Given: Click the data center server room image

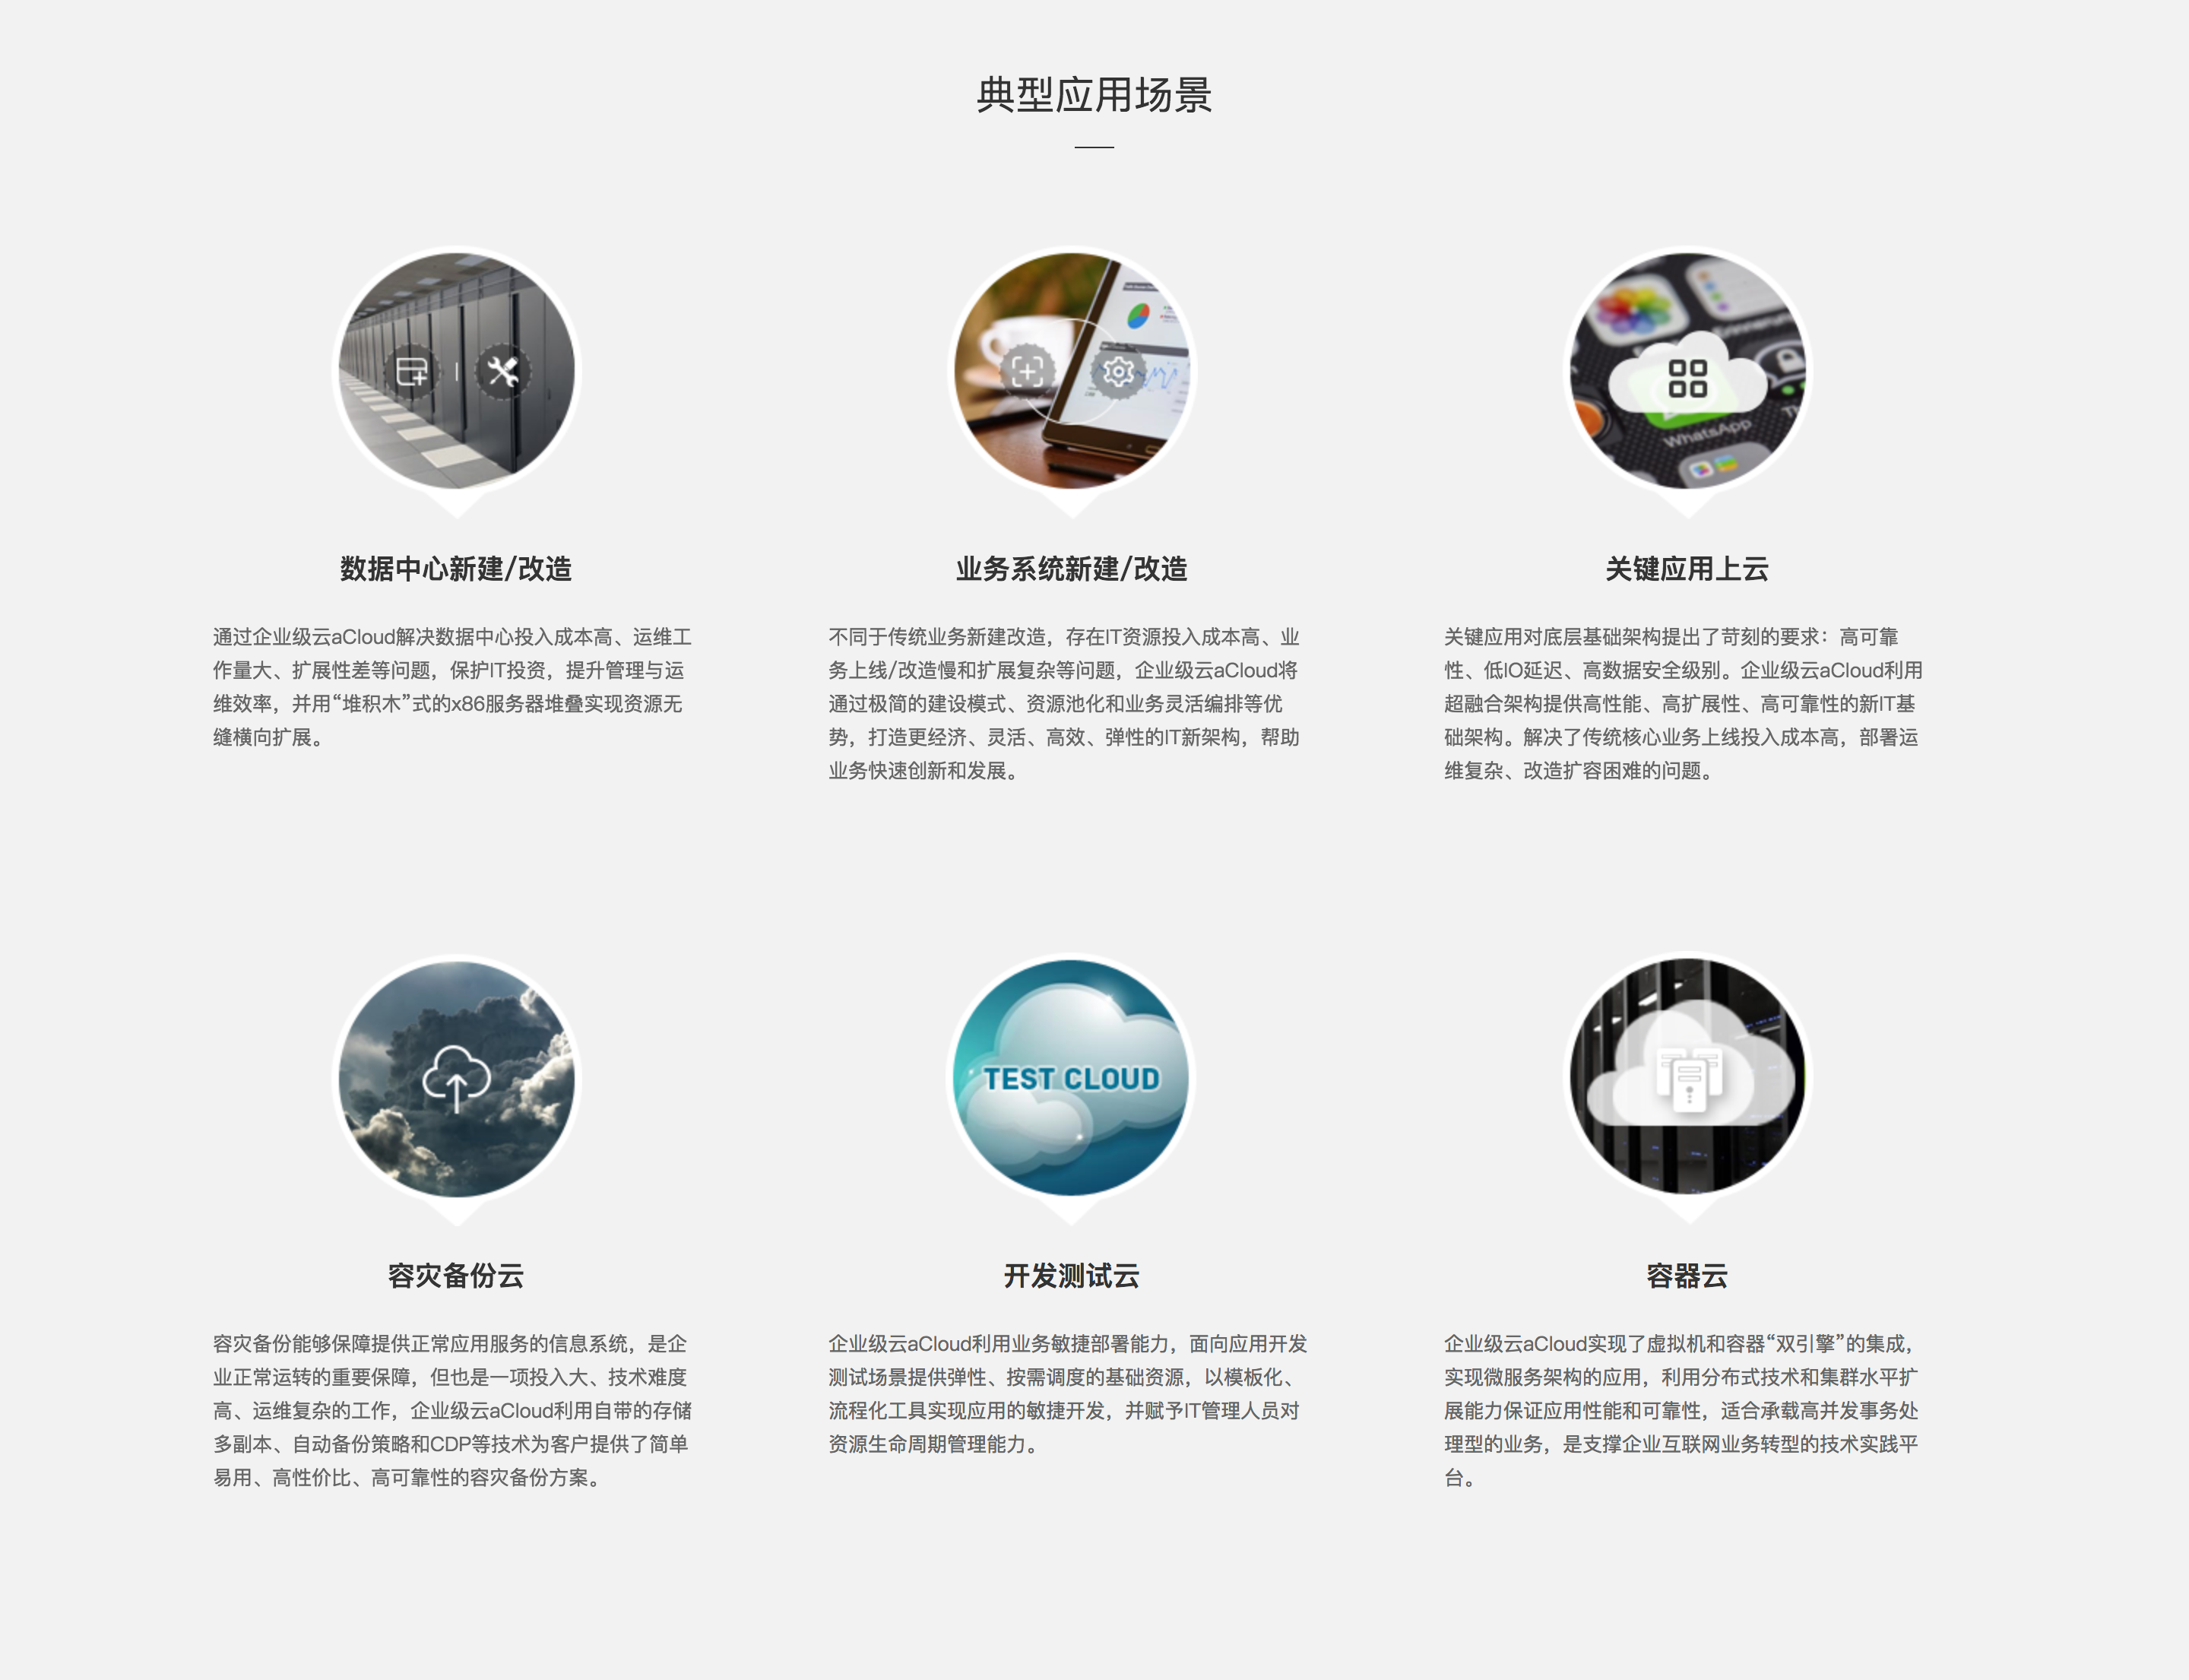Looking at the screenshot, I should [x=457, y=371].
